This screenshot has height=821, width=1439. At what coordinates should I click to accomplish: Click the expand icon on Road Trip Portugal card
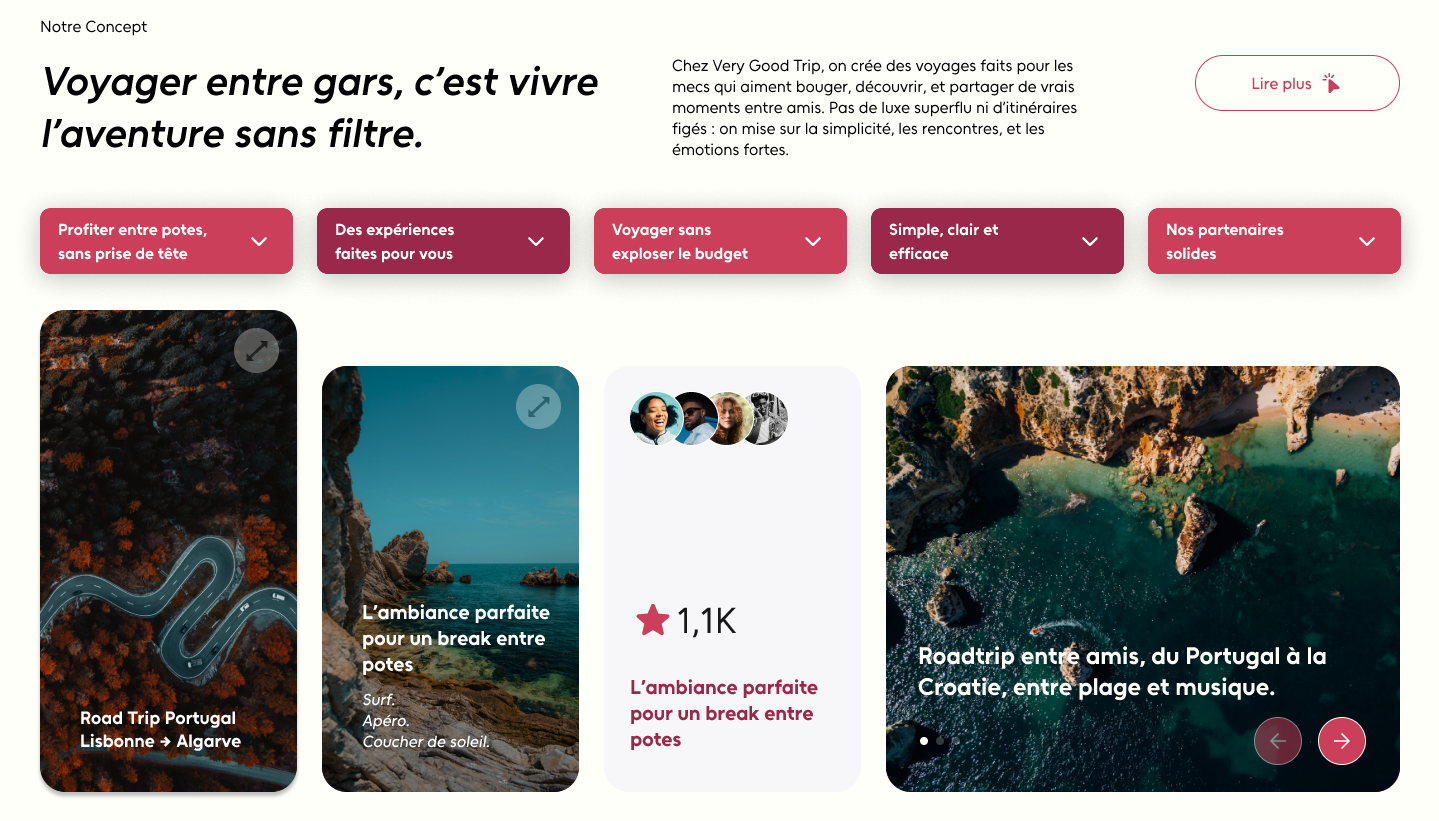(256, 350)
